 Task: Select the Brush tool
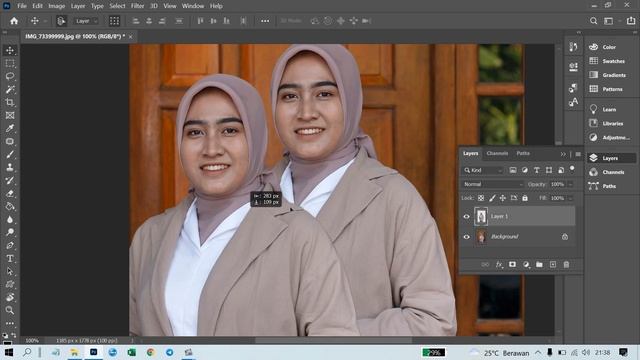10,154
